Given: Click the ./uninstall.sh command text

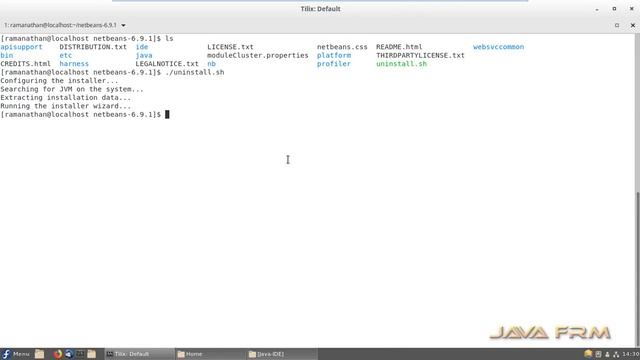Looking at the screenshot, I should (195, 72).
